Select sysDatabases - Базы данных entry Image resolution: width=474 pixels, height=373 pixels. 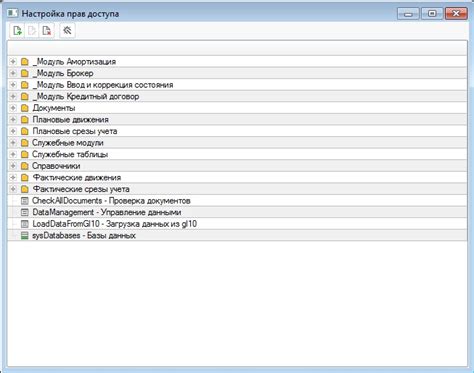click(84, 235)
